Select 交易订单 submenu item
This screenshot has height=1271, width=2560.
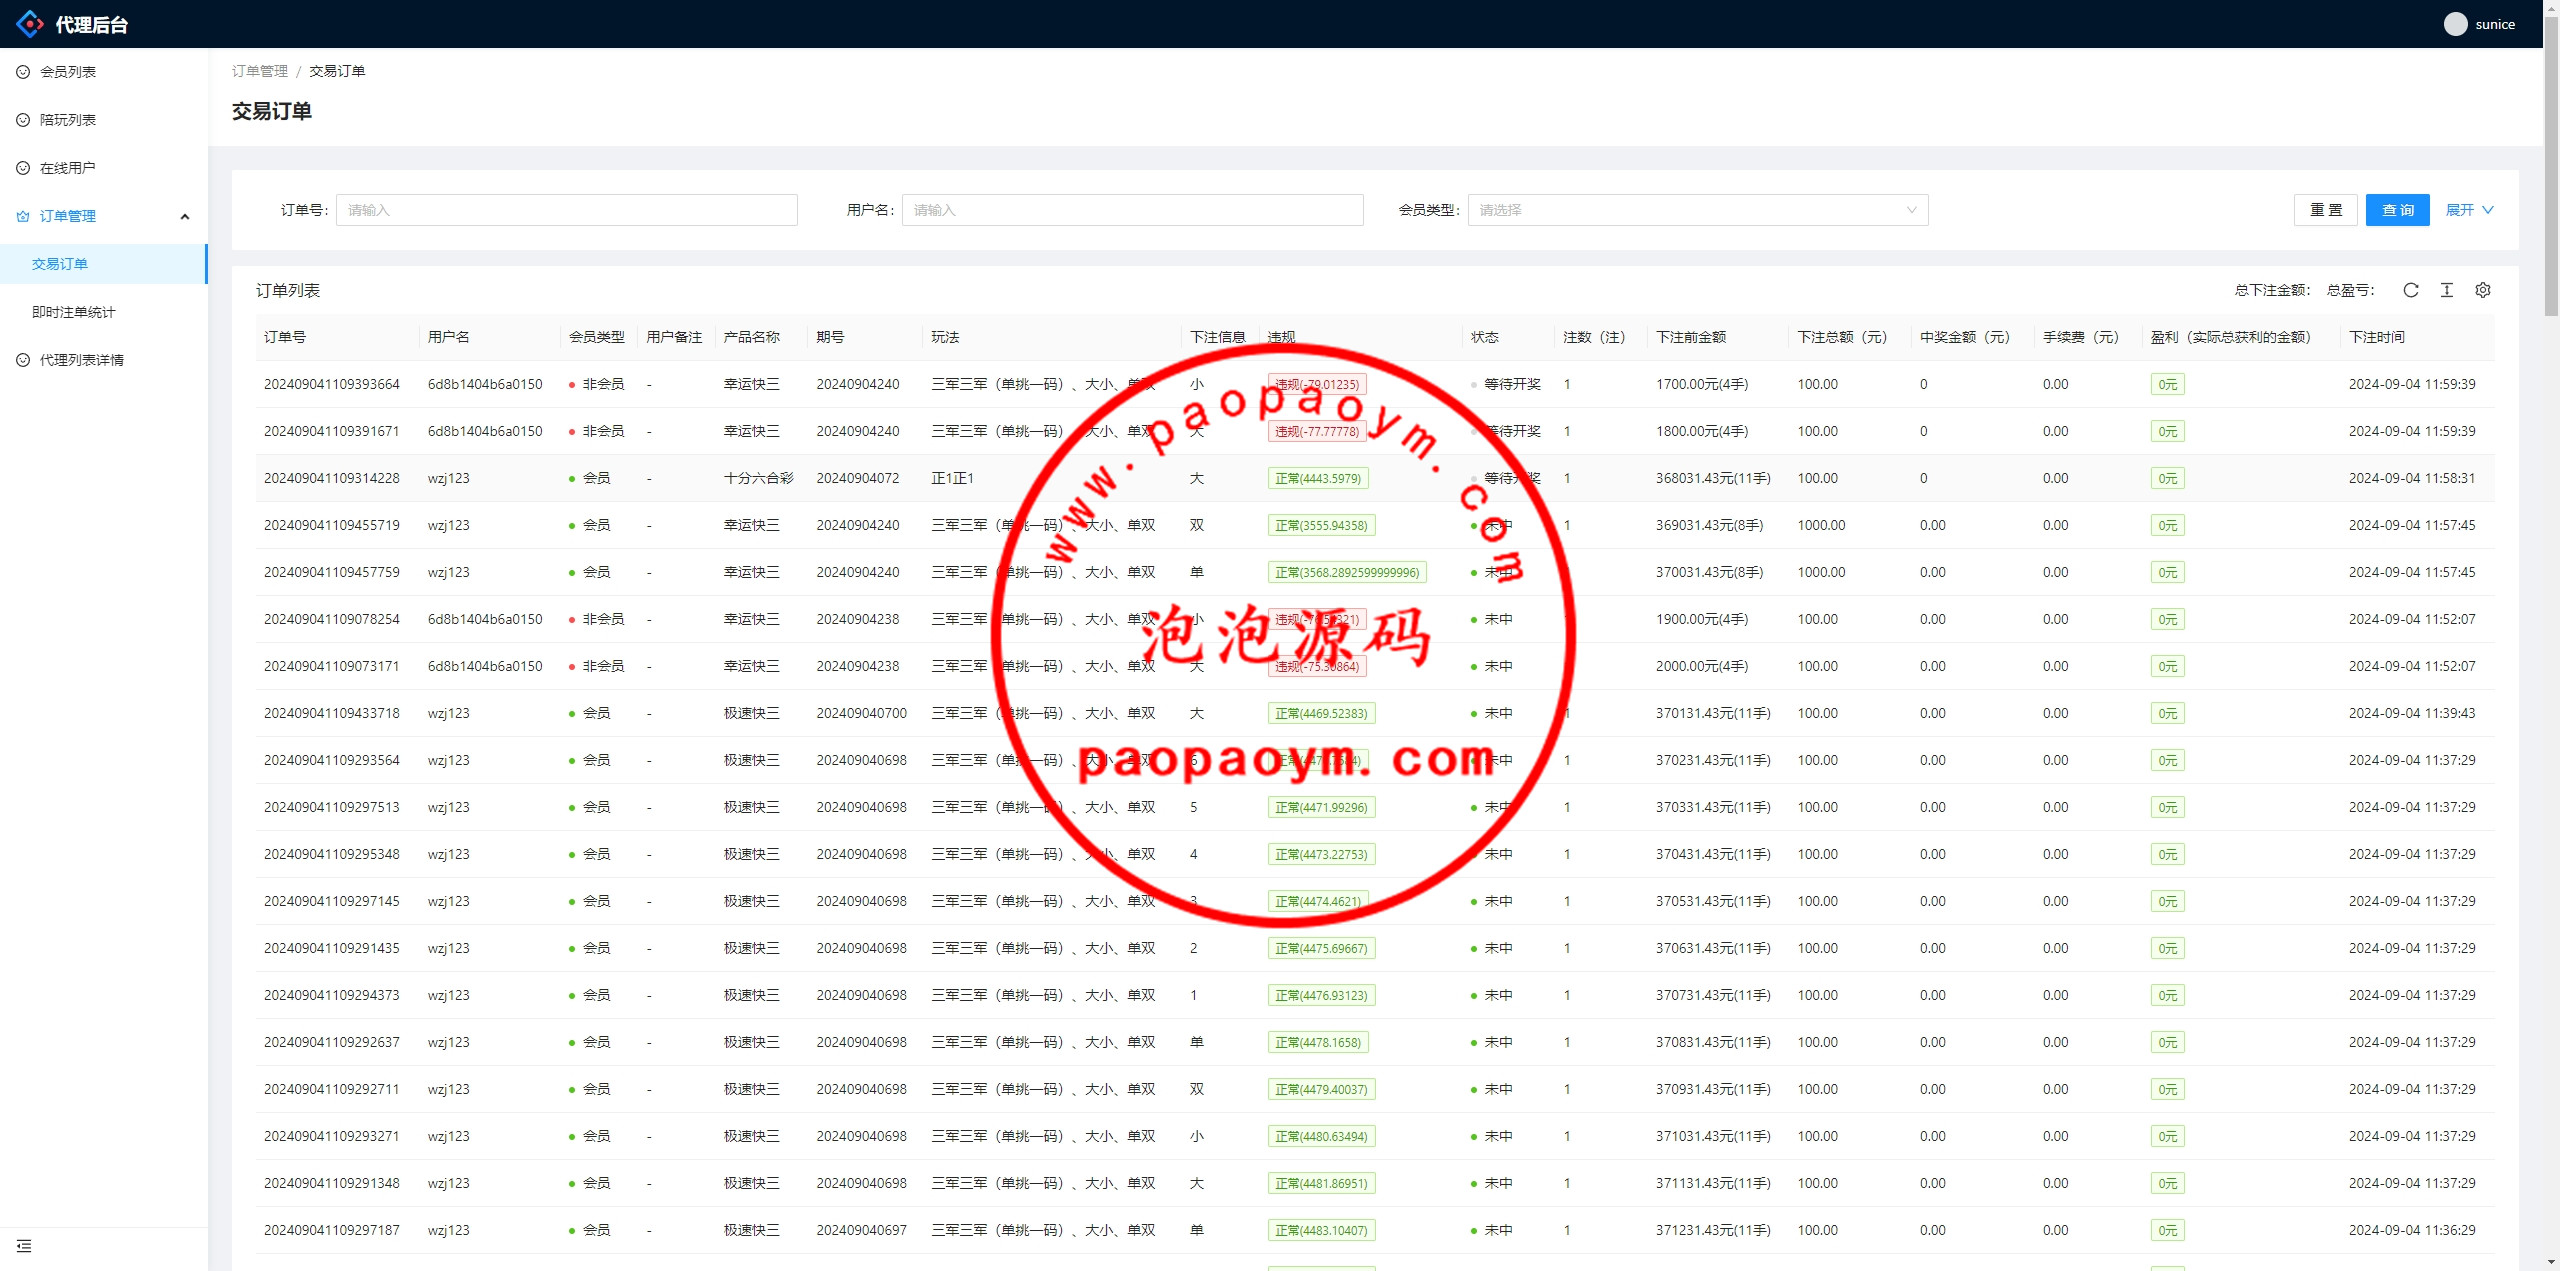104,264
